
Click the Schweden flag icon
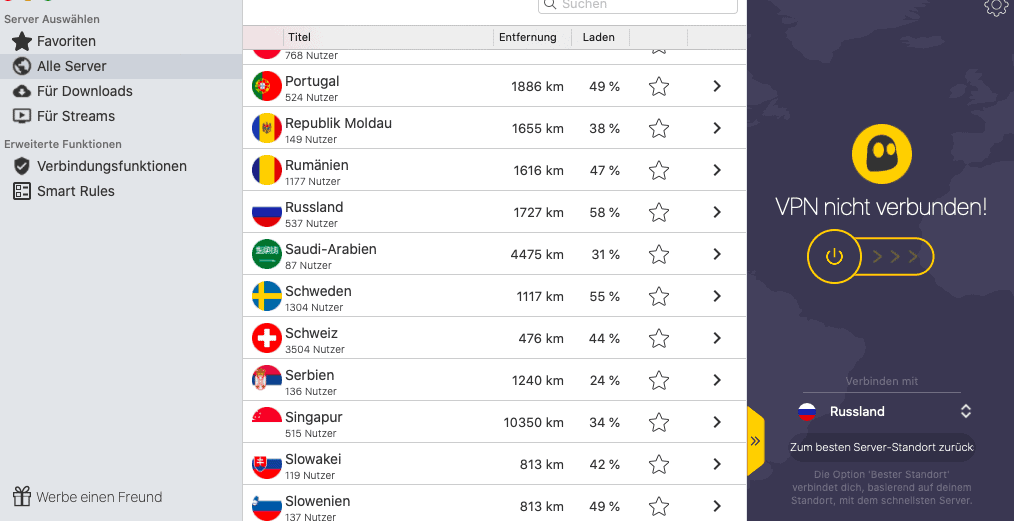pyautogui.click(x=266, y=297)
